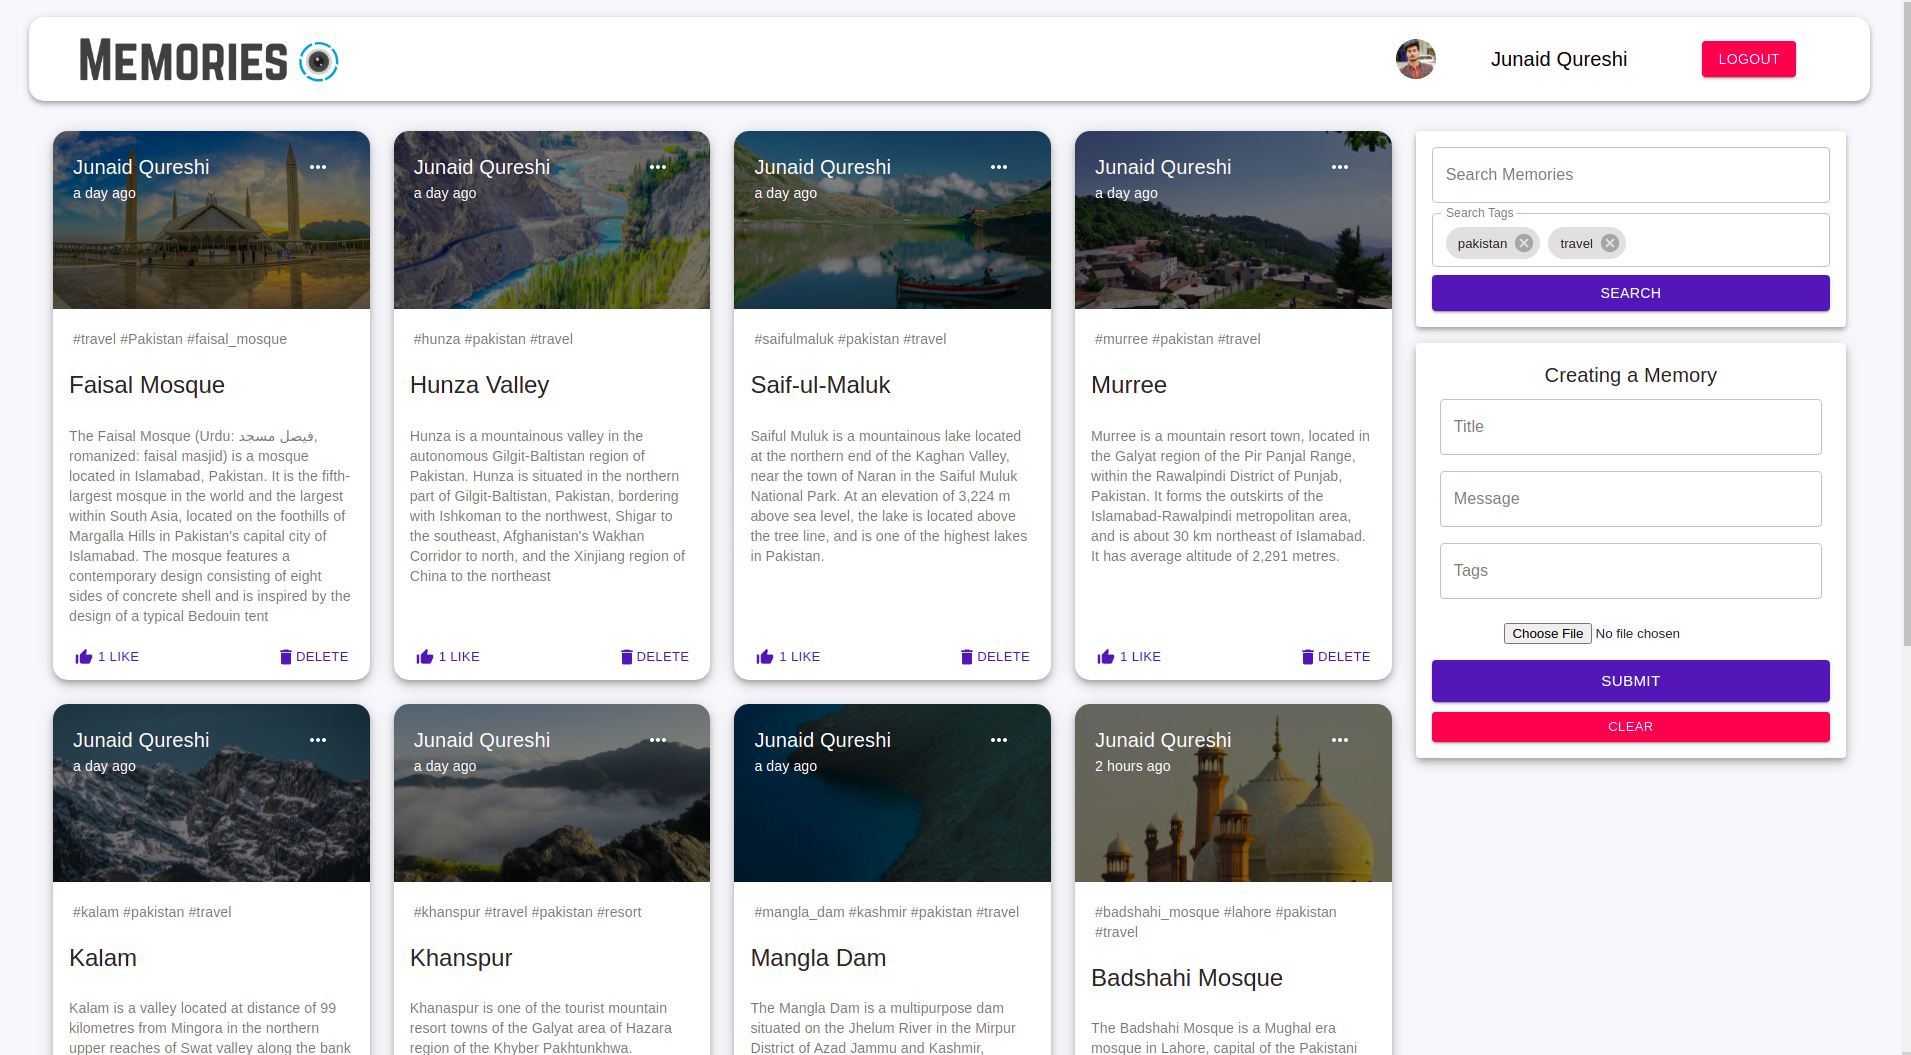Image resolution: width=1911 pixels, height=1055 pixels.
Task: Like the Faisal Mosque memory
Action: pos(107,657)
